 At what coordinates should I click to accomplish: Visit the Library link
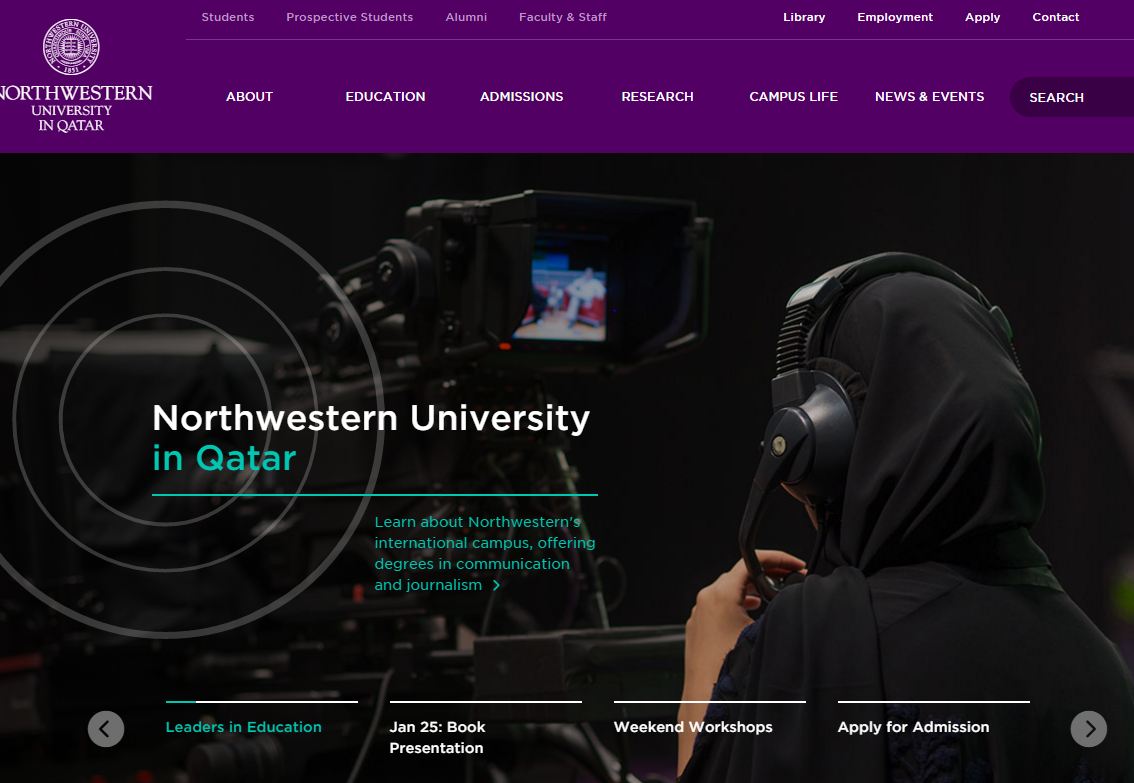pos(803,17)
